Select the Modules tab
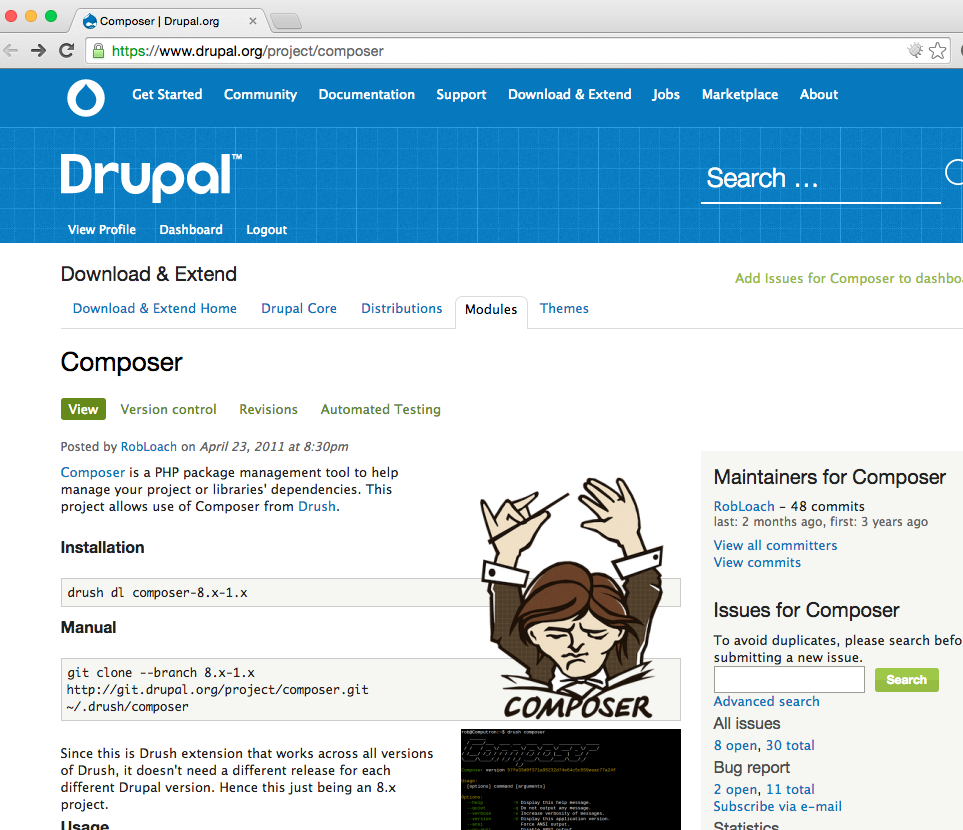963x830 pixels. point(491,310)
